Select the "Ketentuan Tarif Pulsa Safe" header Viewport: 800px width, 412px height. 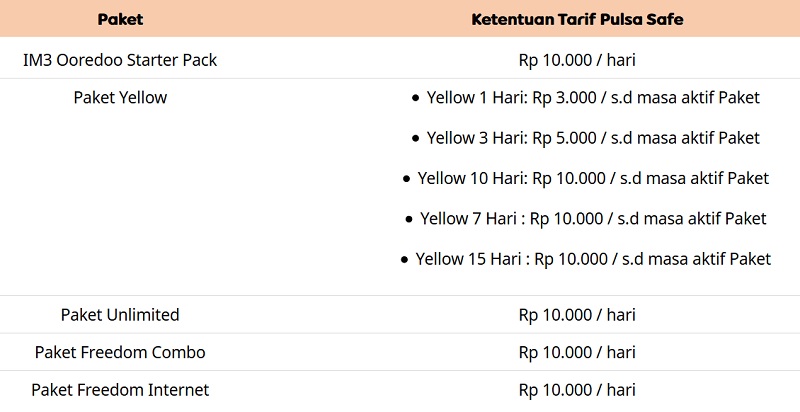(577, 19)
